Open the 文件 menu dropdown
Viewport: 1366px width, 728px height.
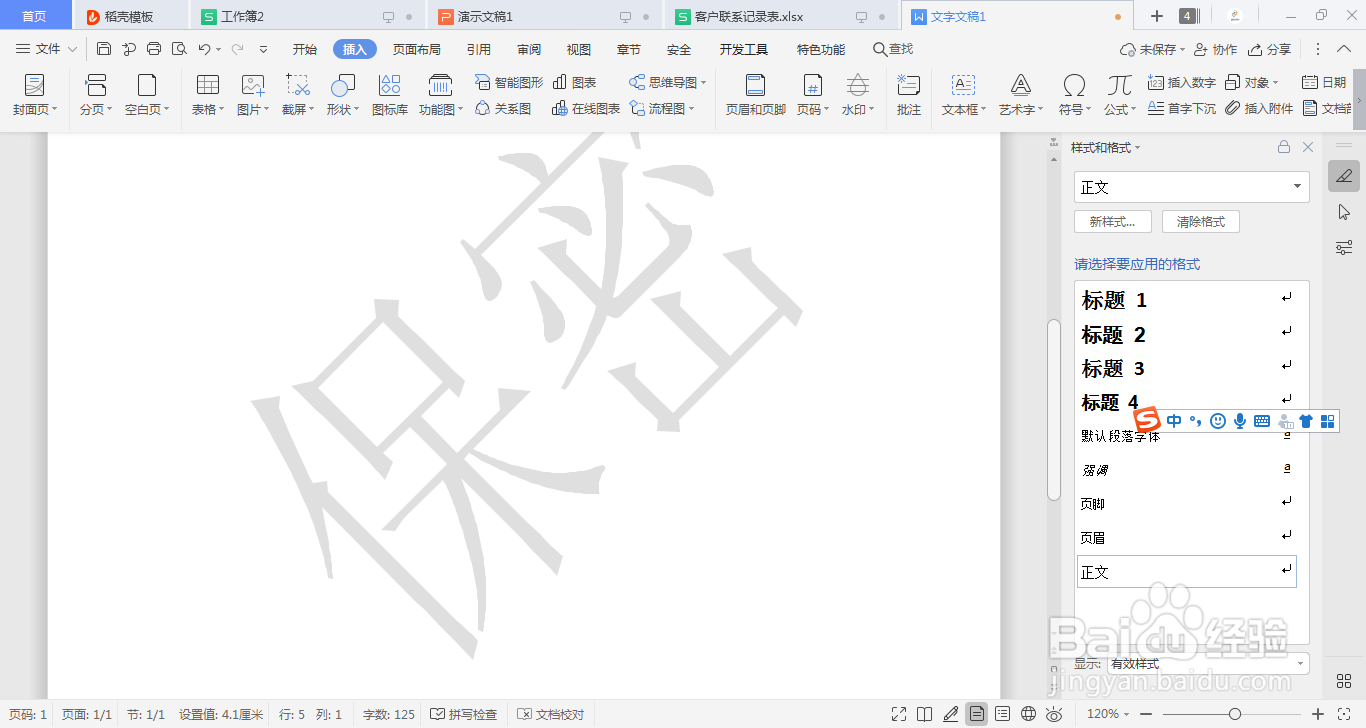click(x=46, y=49)
